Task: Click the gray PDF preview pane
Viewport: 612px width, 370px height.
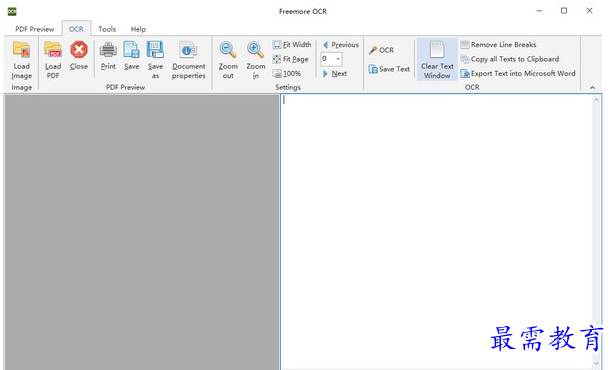Action: pyautogui.click(x=142, y=232)
